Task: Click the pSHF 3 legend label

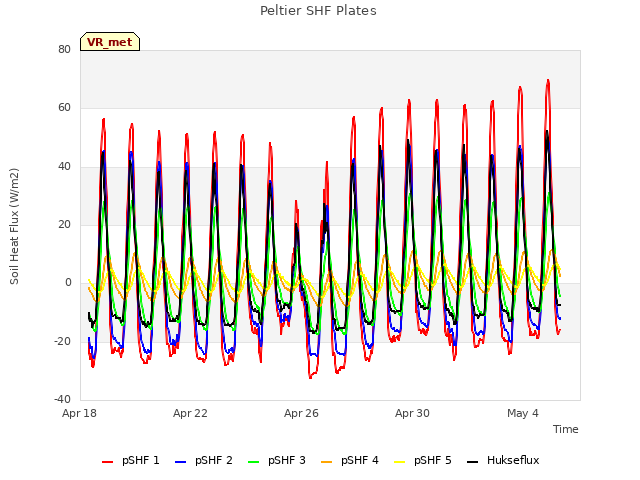Action: pyautogui.click(x=287, y=460)
